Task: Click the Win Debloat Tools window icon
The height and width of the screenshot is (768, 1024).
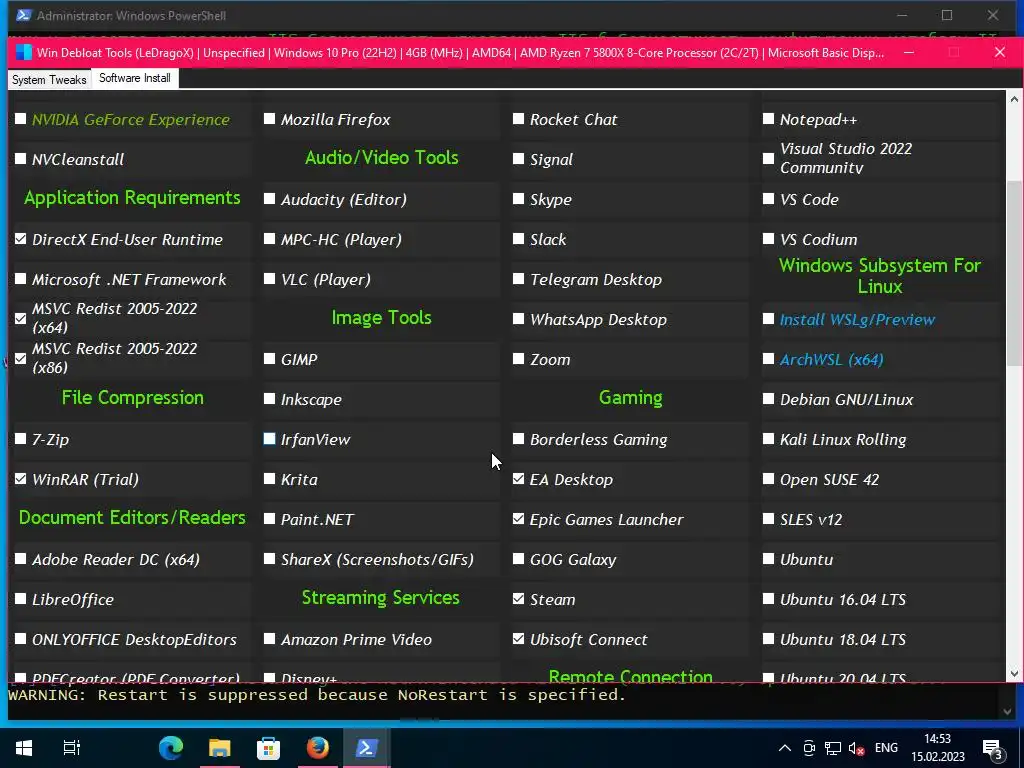Action: coord(24,52)
